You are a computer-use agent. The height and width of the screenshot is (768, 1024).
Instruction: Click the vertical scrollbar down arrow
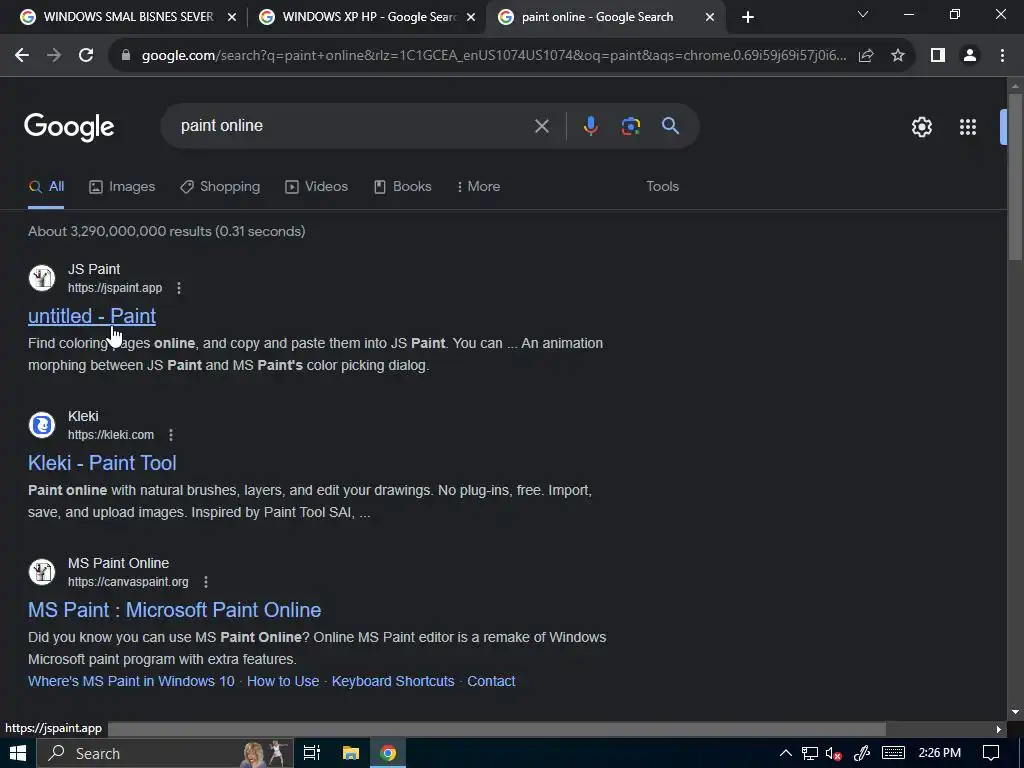tap(1015, 712)
